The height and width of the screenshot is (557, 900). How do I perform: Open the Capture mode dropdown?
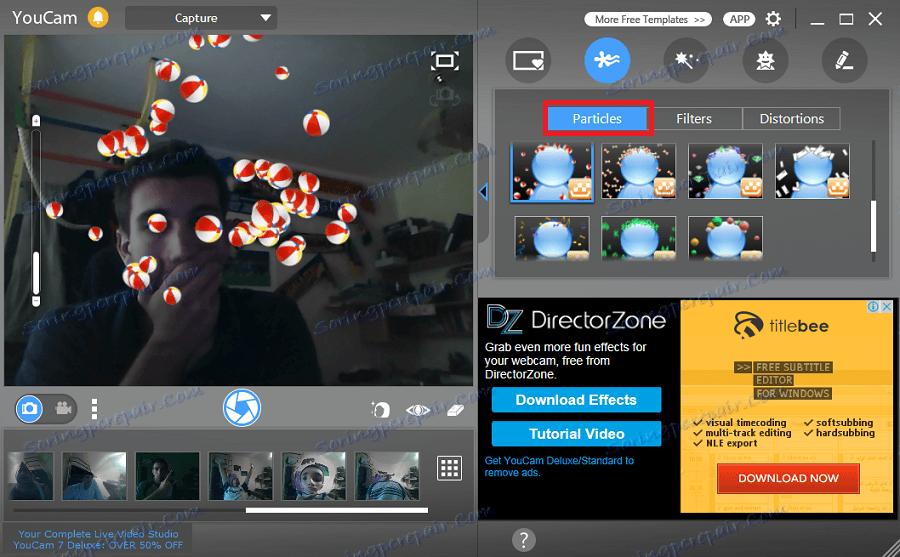tap(201, 18)
